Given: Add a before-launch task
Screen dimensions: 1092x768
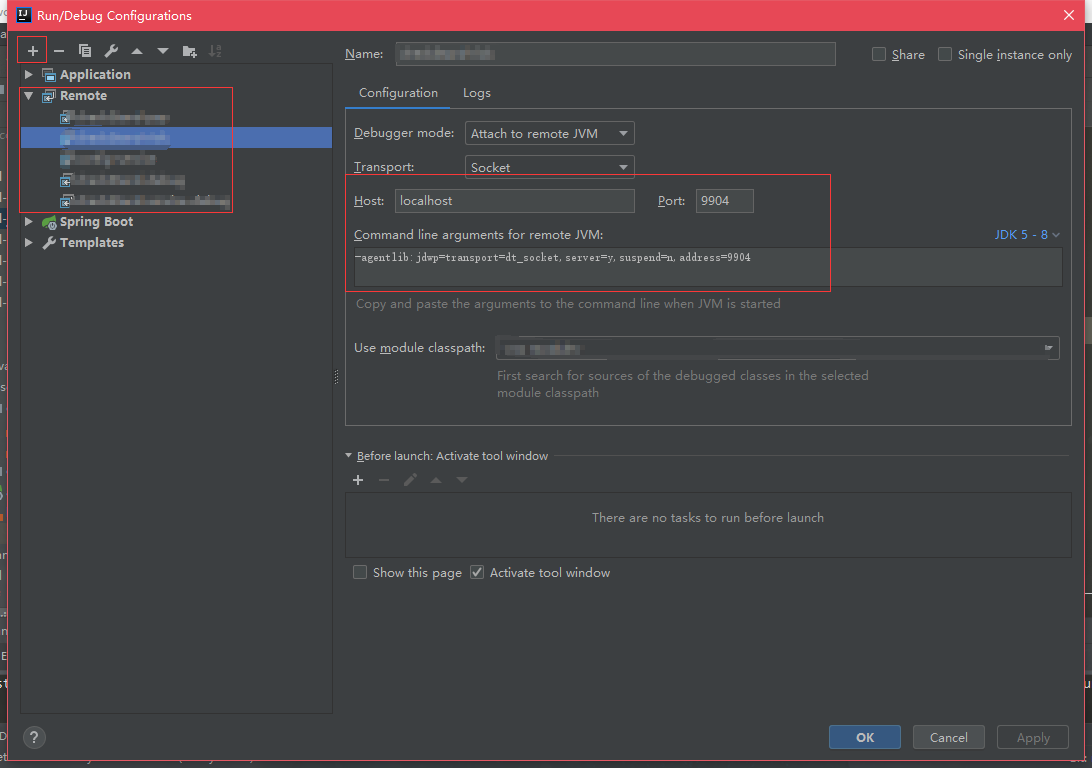Looking at the screenshot, I should pyautogui.click(x=358, y=480).
